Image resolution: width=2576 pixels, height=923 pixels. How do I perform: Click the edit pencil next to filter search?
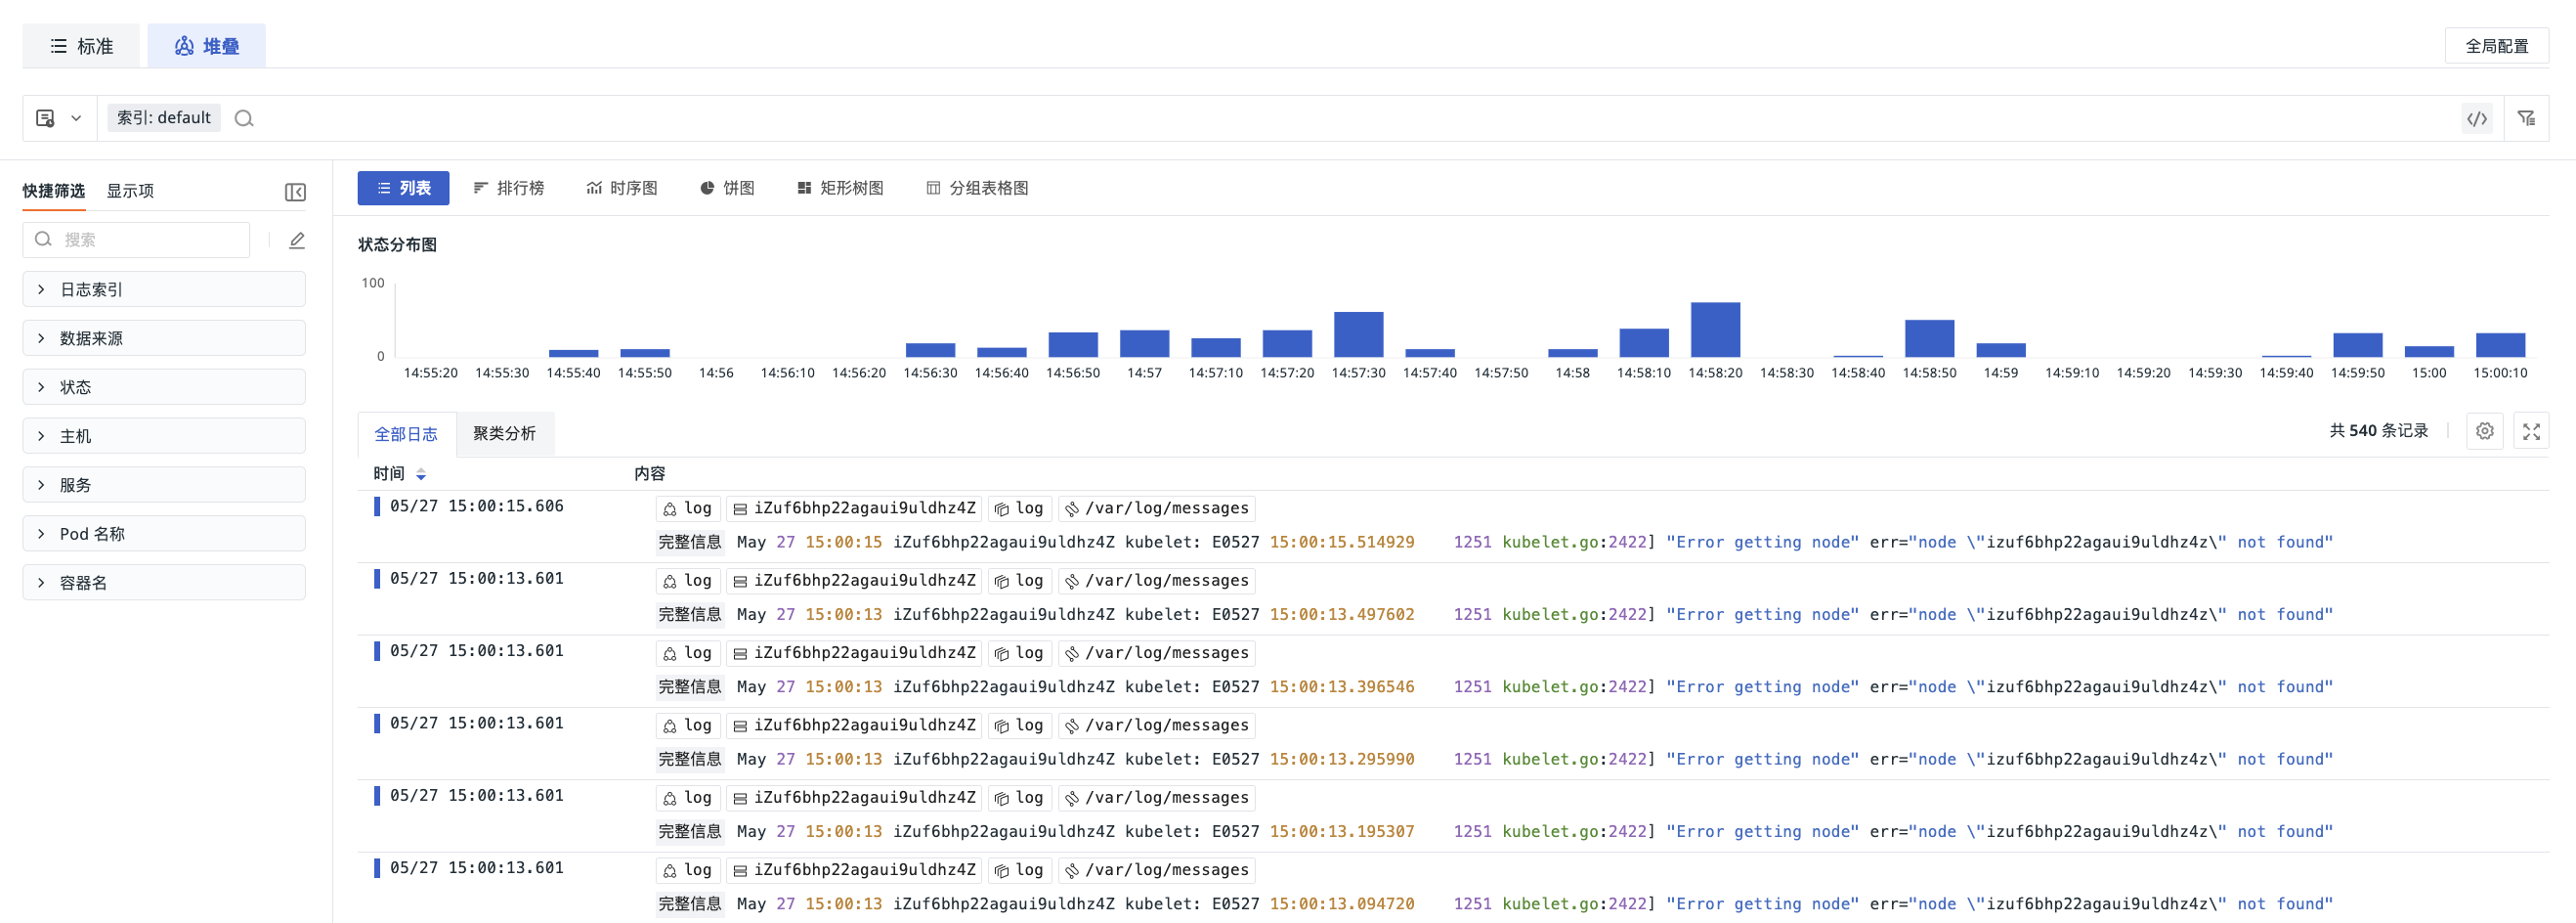[297, 240]
